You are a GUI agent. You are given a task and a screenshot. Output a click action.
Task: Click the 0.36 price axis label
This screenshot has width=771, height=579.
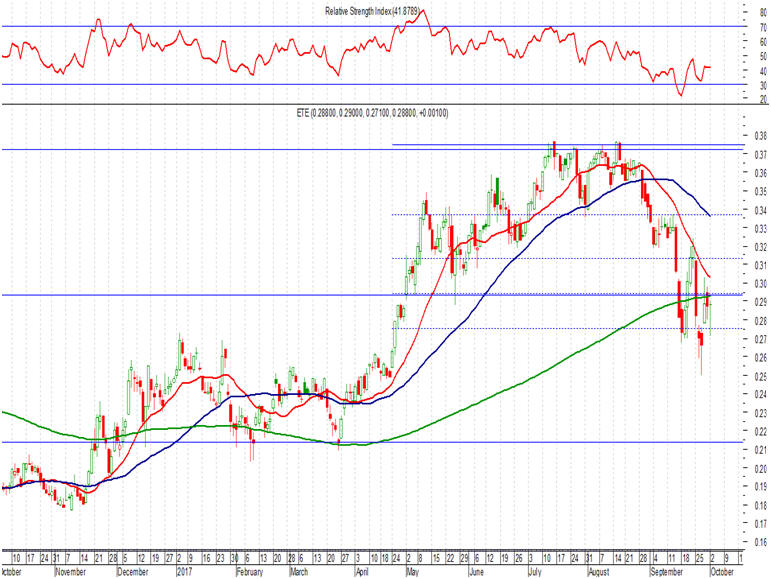click(760, 173)
